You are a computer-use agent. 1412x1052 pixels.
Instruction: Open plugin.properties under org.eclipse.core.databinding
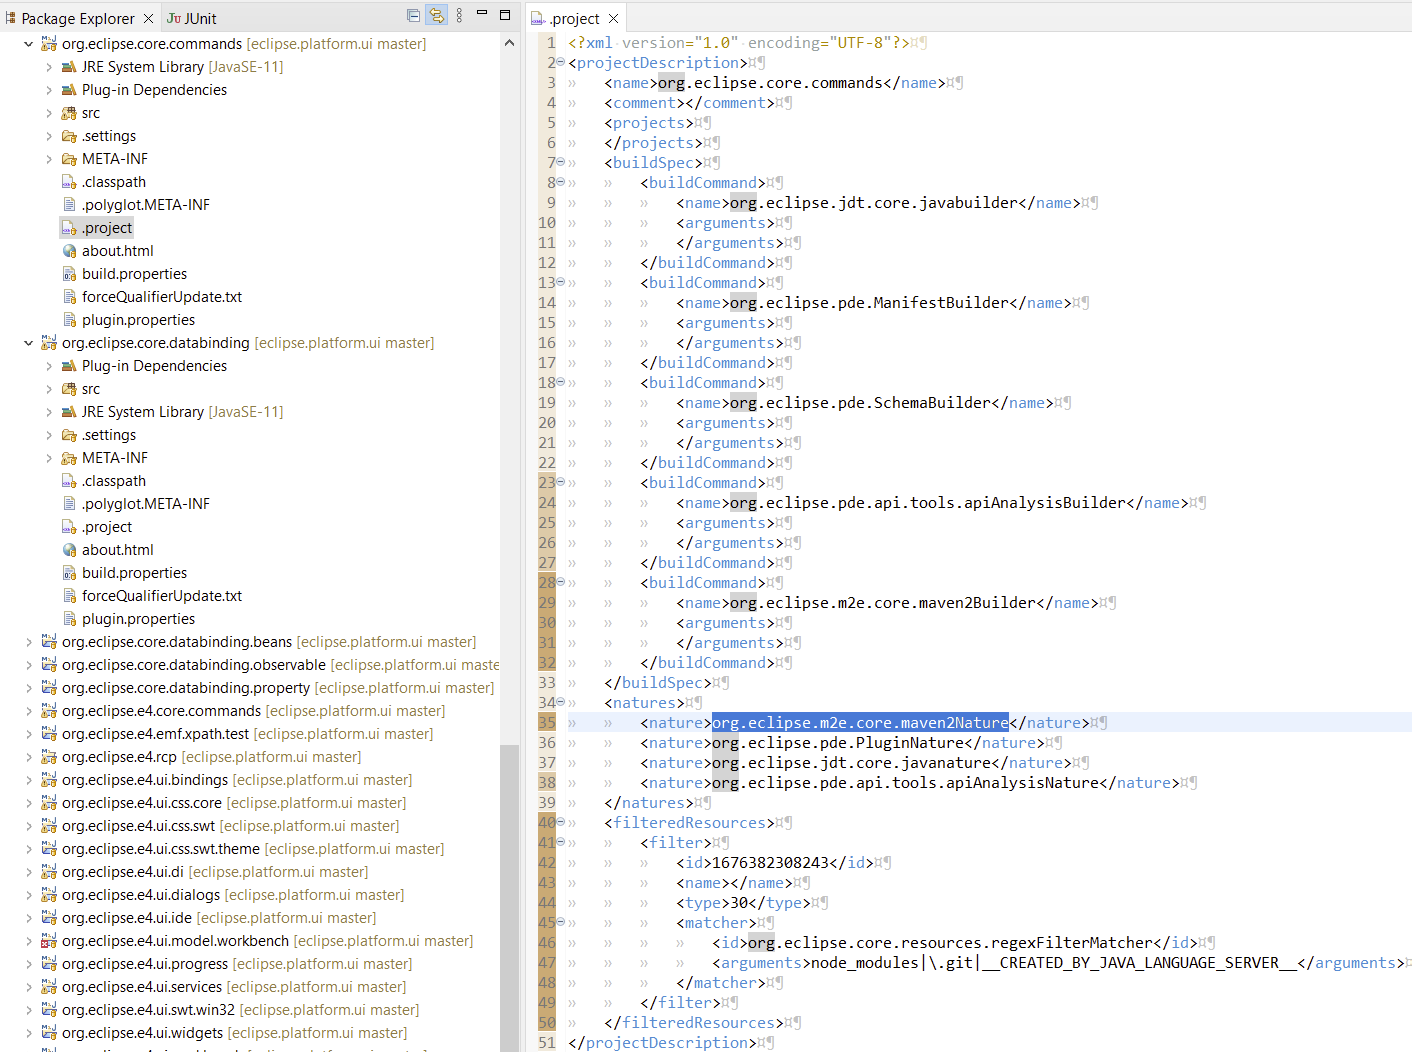tap(139, 618)
